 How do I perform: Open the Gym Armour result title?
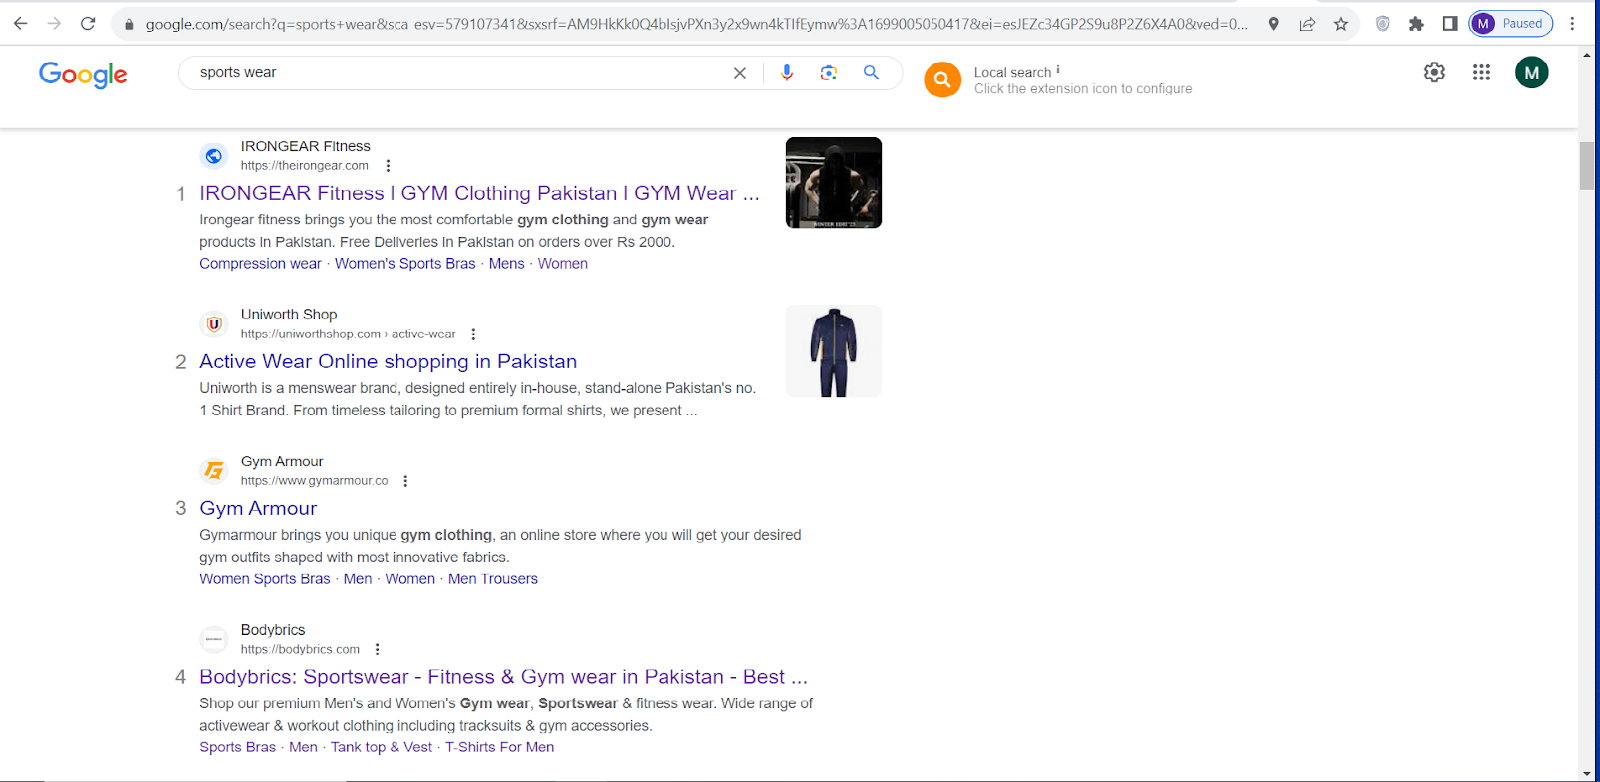click(258, 508)
